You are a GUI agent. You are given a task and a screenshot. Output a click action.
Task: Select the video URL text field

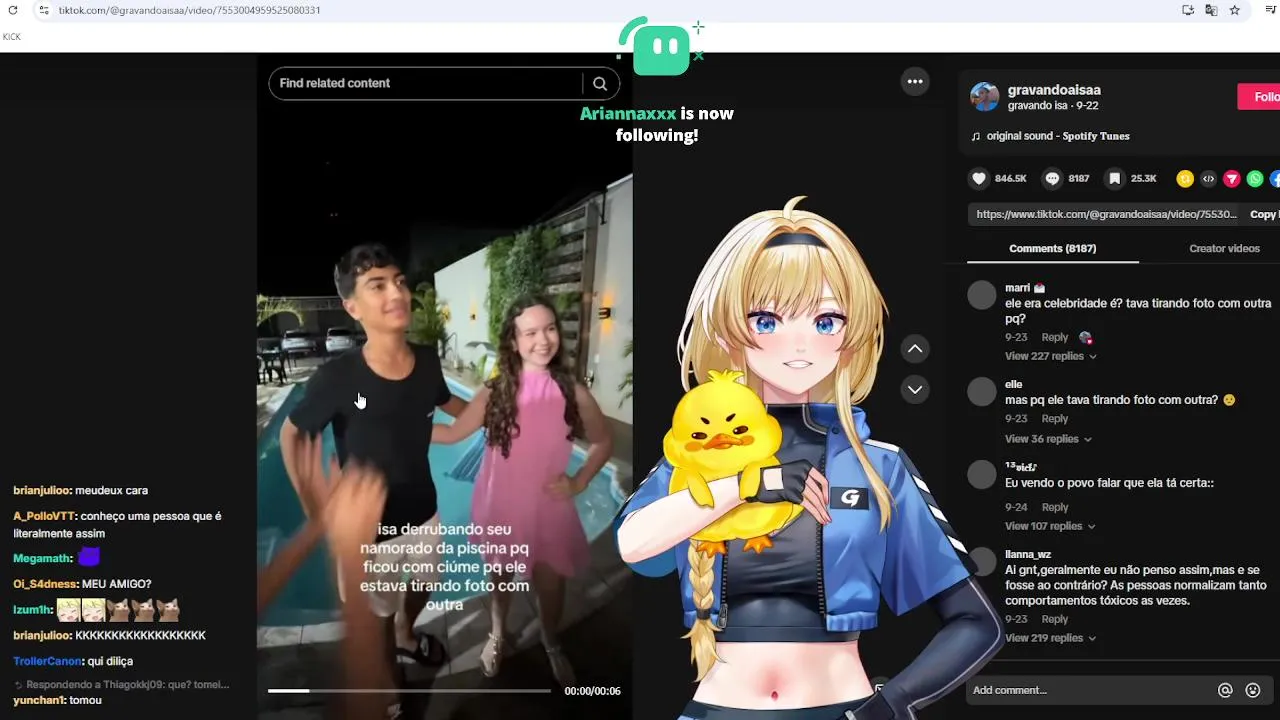point(1106,214)
